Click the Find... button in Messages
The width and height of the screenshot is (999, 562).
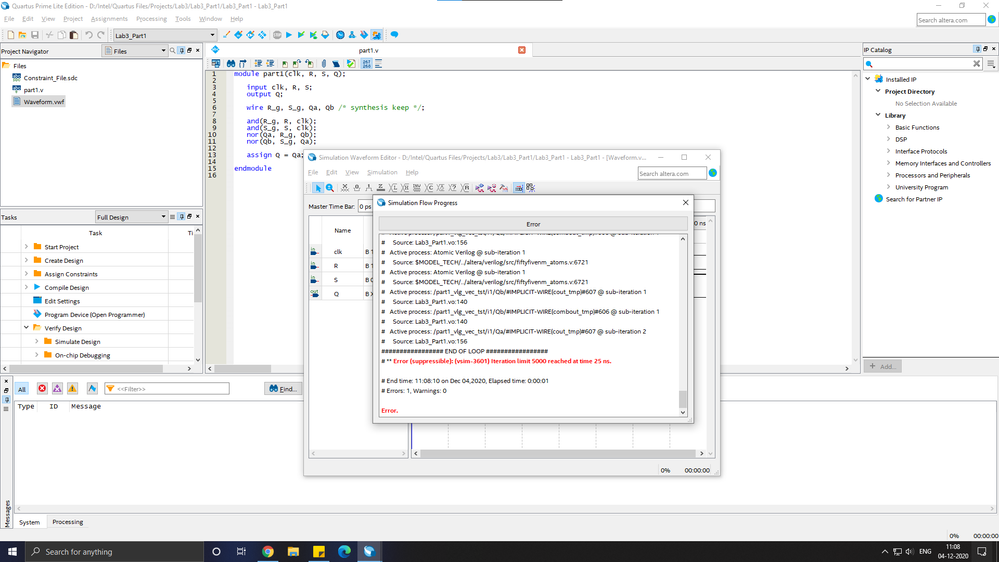pyautogui.click(x=283, y=389)
